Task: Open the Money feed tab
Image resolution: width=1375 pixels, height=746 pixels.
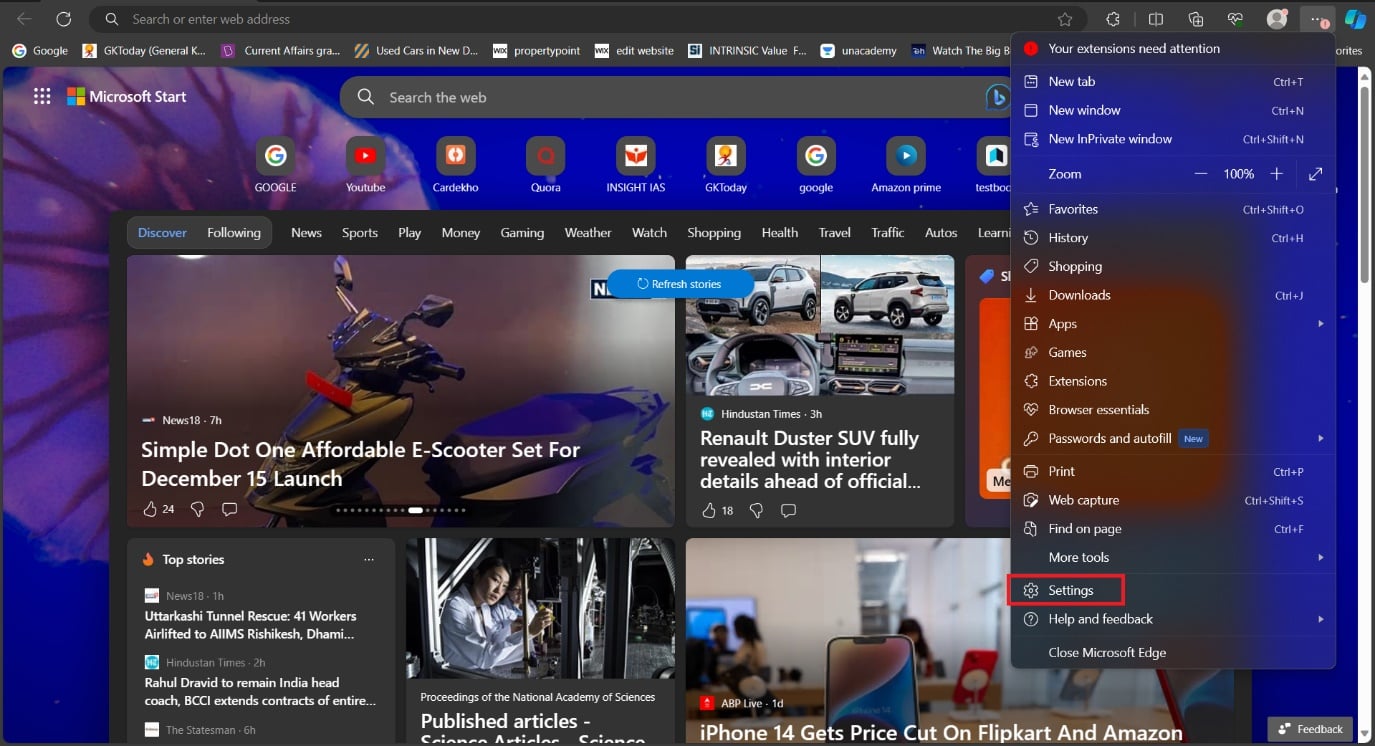Action: coord(461,232)
